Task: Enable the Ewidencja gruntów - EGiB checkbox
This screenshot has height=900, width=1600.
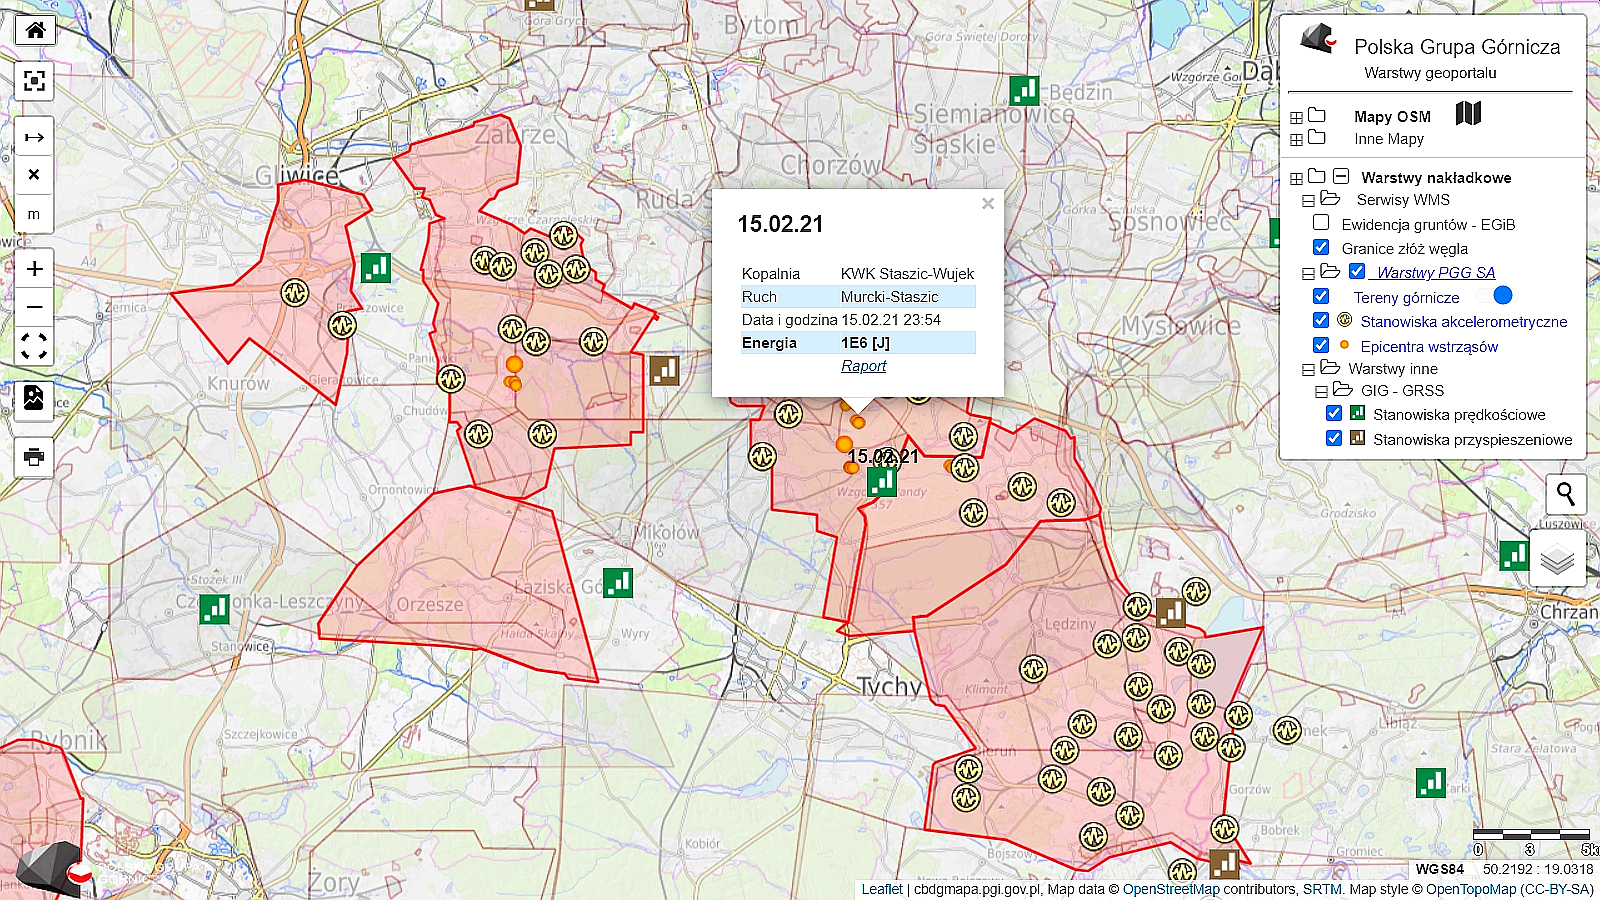Action: point(1321,223)
